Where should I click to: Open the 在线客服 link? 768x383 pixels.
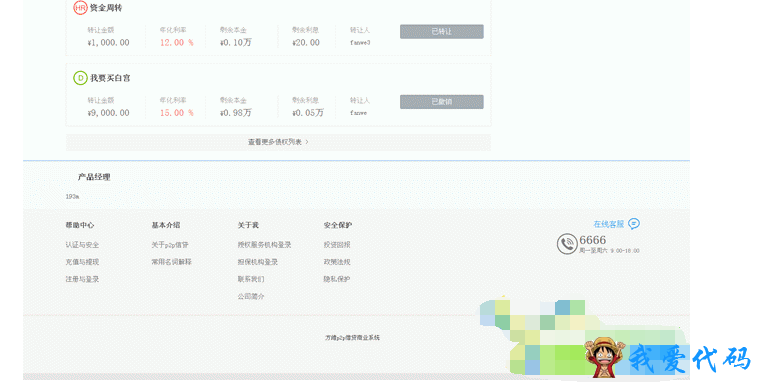point(609,224)
